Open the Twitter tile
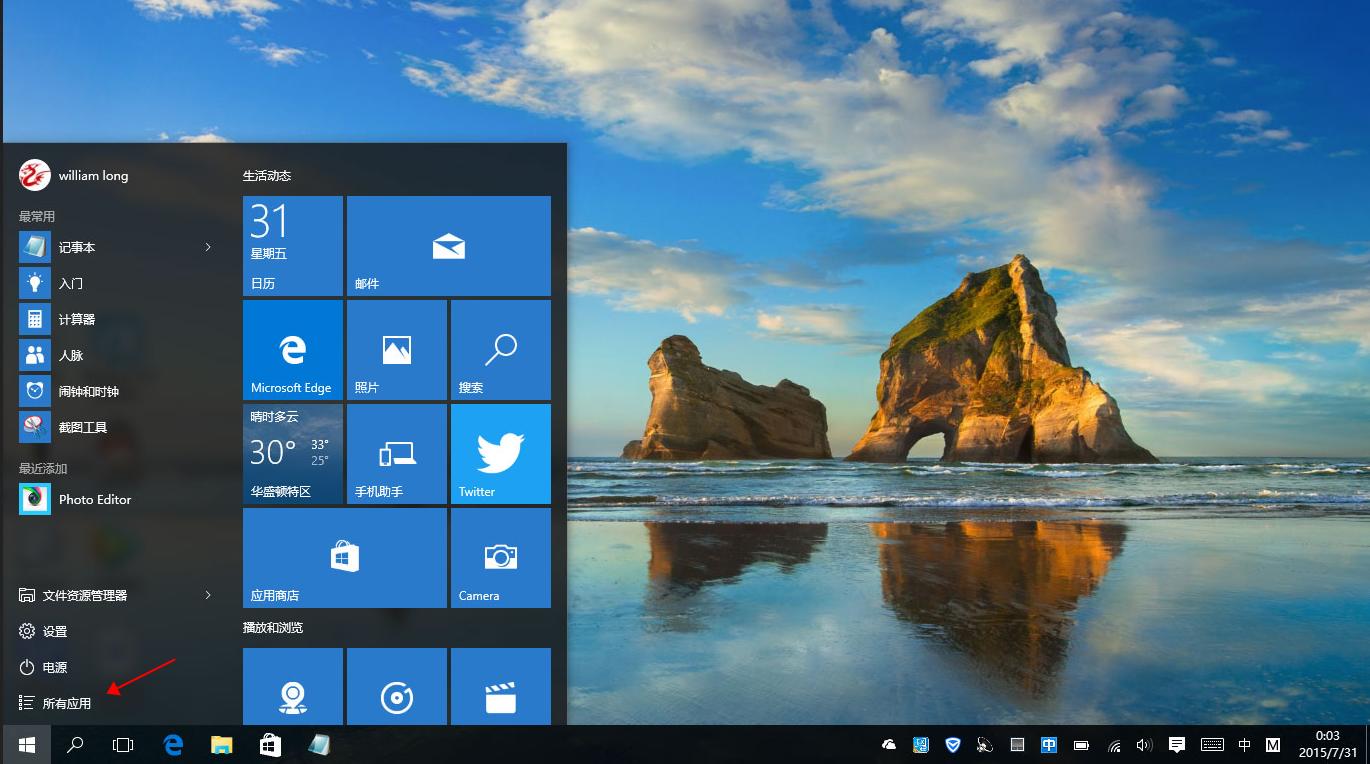 click(500, 453)
